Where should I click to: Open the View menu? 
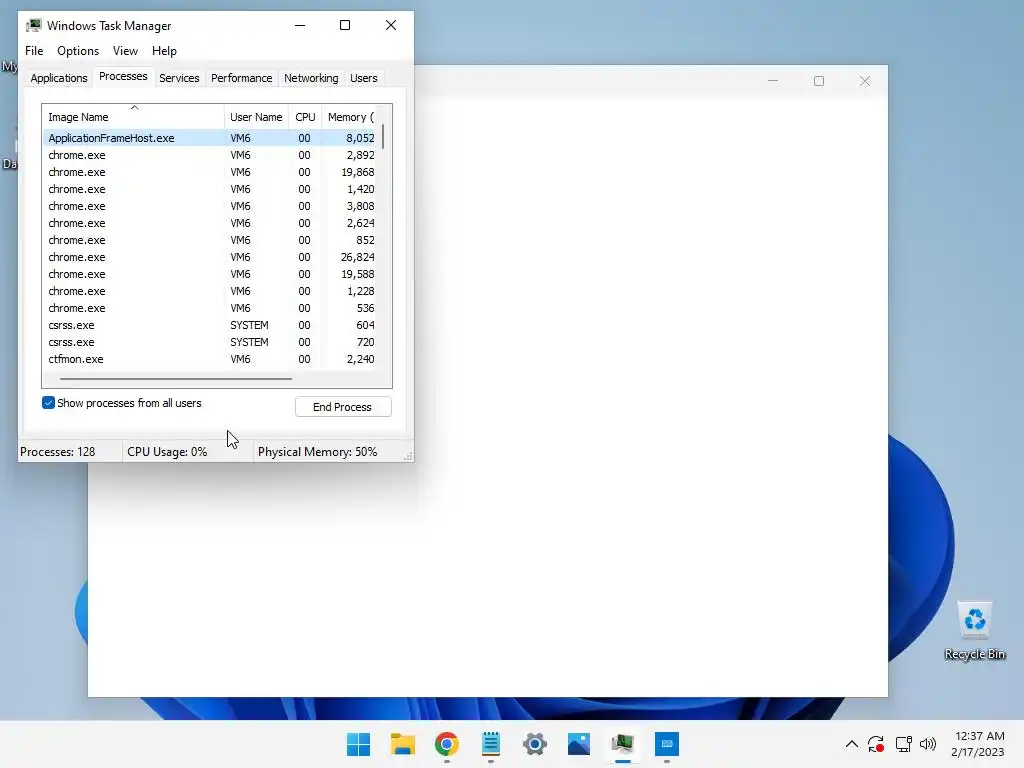125,51
